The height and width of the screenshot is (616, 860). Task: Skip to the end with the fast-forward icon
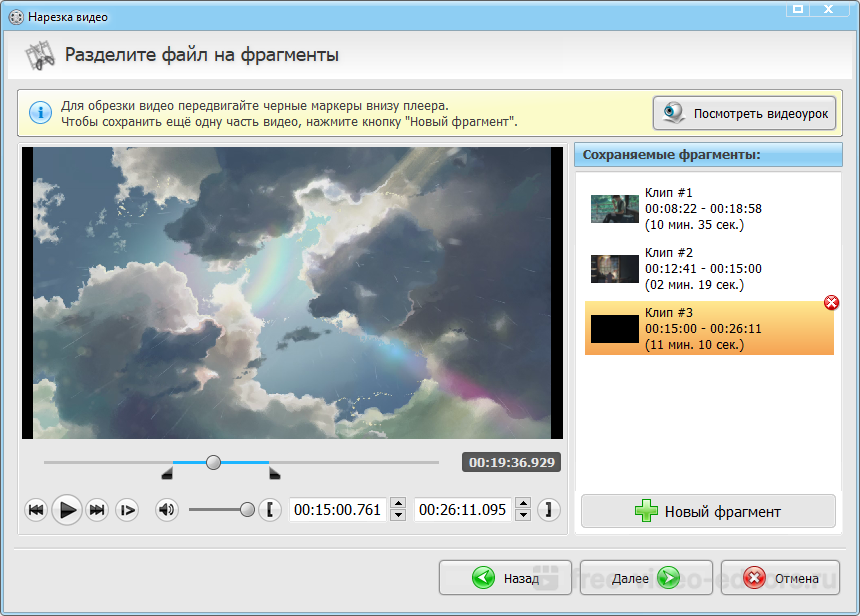pyautogui.click(x=97, y=510)
